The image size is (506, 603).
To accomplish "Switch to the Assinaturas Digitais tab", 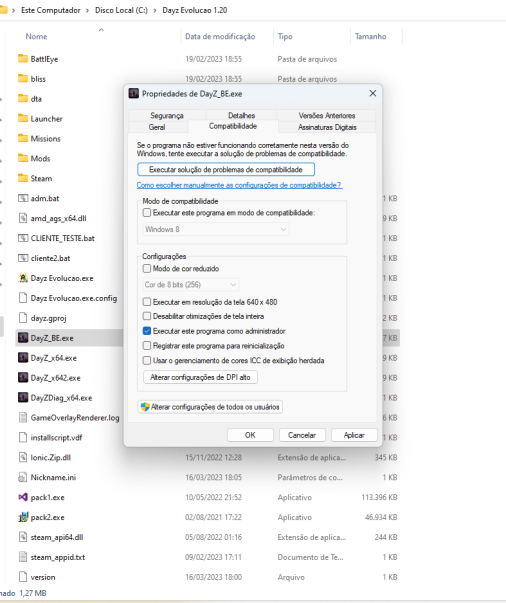I will [x=327, y=127].
